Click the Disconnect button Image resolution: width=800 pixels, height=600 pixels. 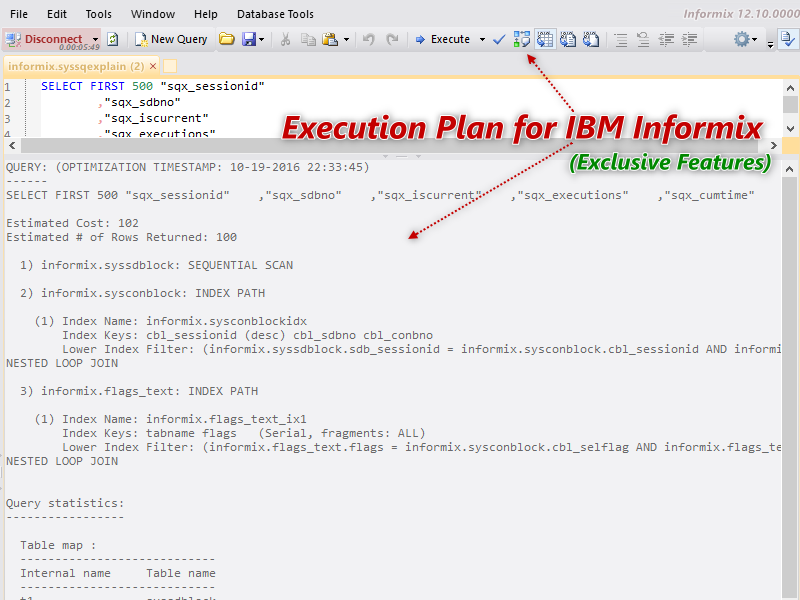pos(44,39)
